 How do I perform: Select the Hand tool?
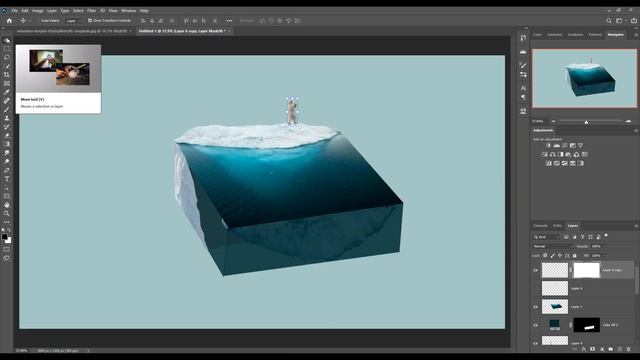point(7,205)
